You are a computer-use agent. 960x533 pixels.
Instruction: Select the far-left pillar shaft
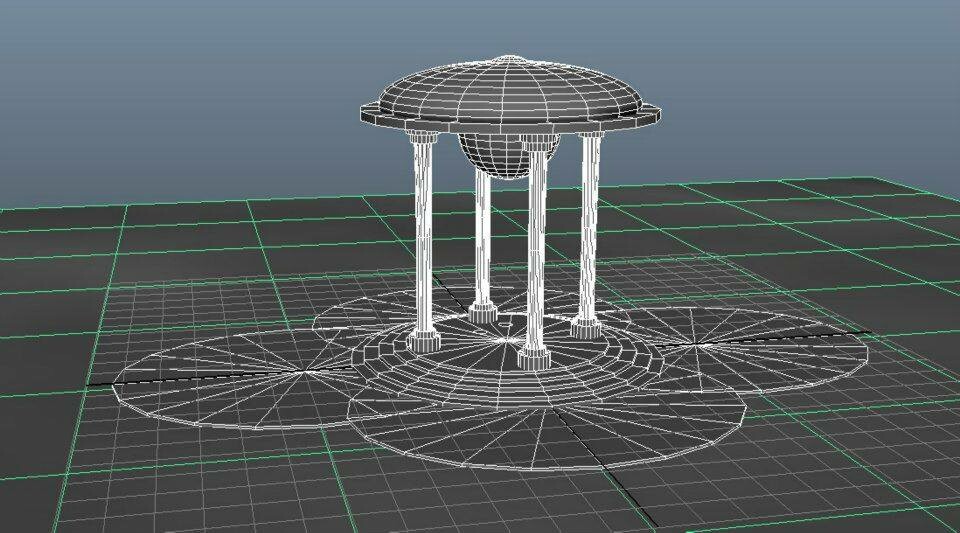pyautogui.click(x=423, y=239)
